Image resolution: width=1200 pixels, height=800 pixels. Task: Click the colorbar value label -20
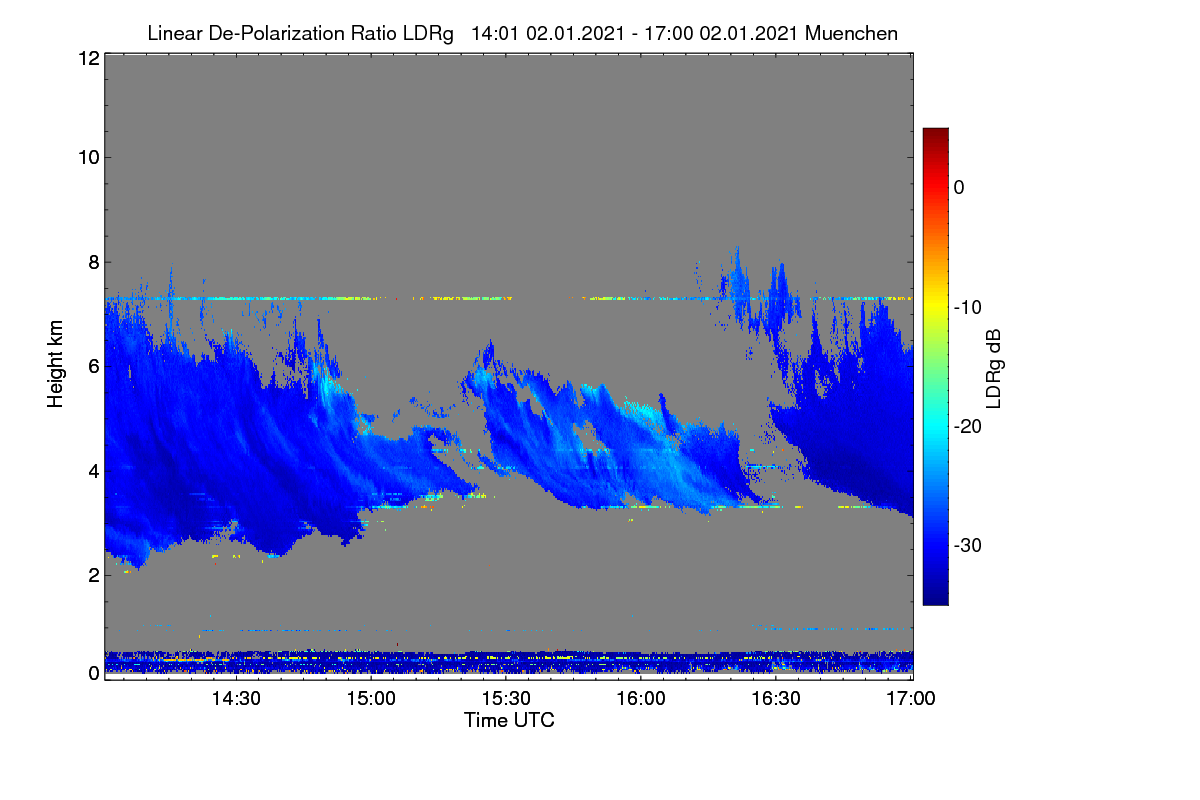click(x=969, y=426)
